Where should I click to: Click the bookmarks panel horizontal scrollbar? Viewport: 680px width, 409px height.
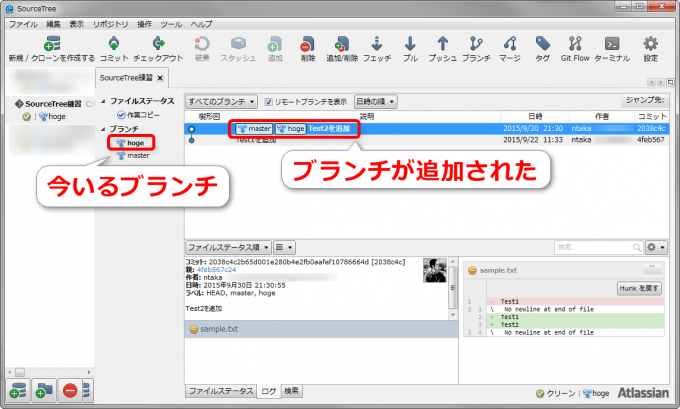tap(50, 373)
